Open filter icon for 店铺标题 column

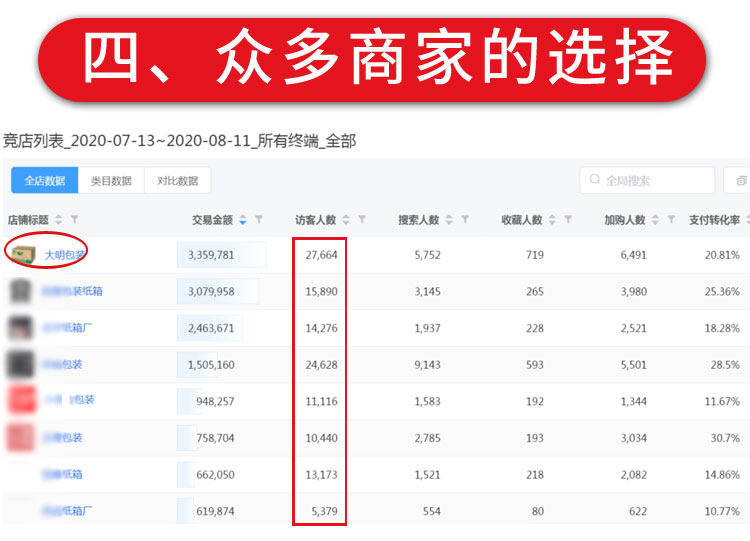point(75,219)
